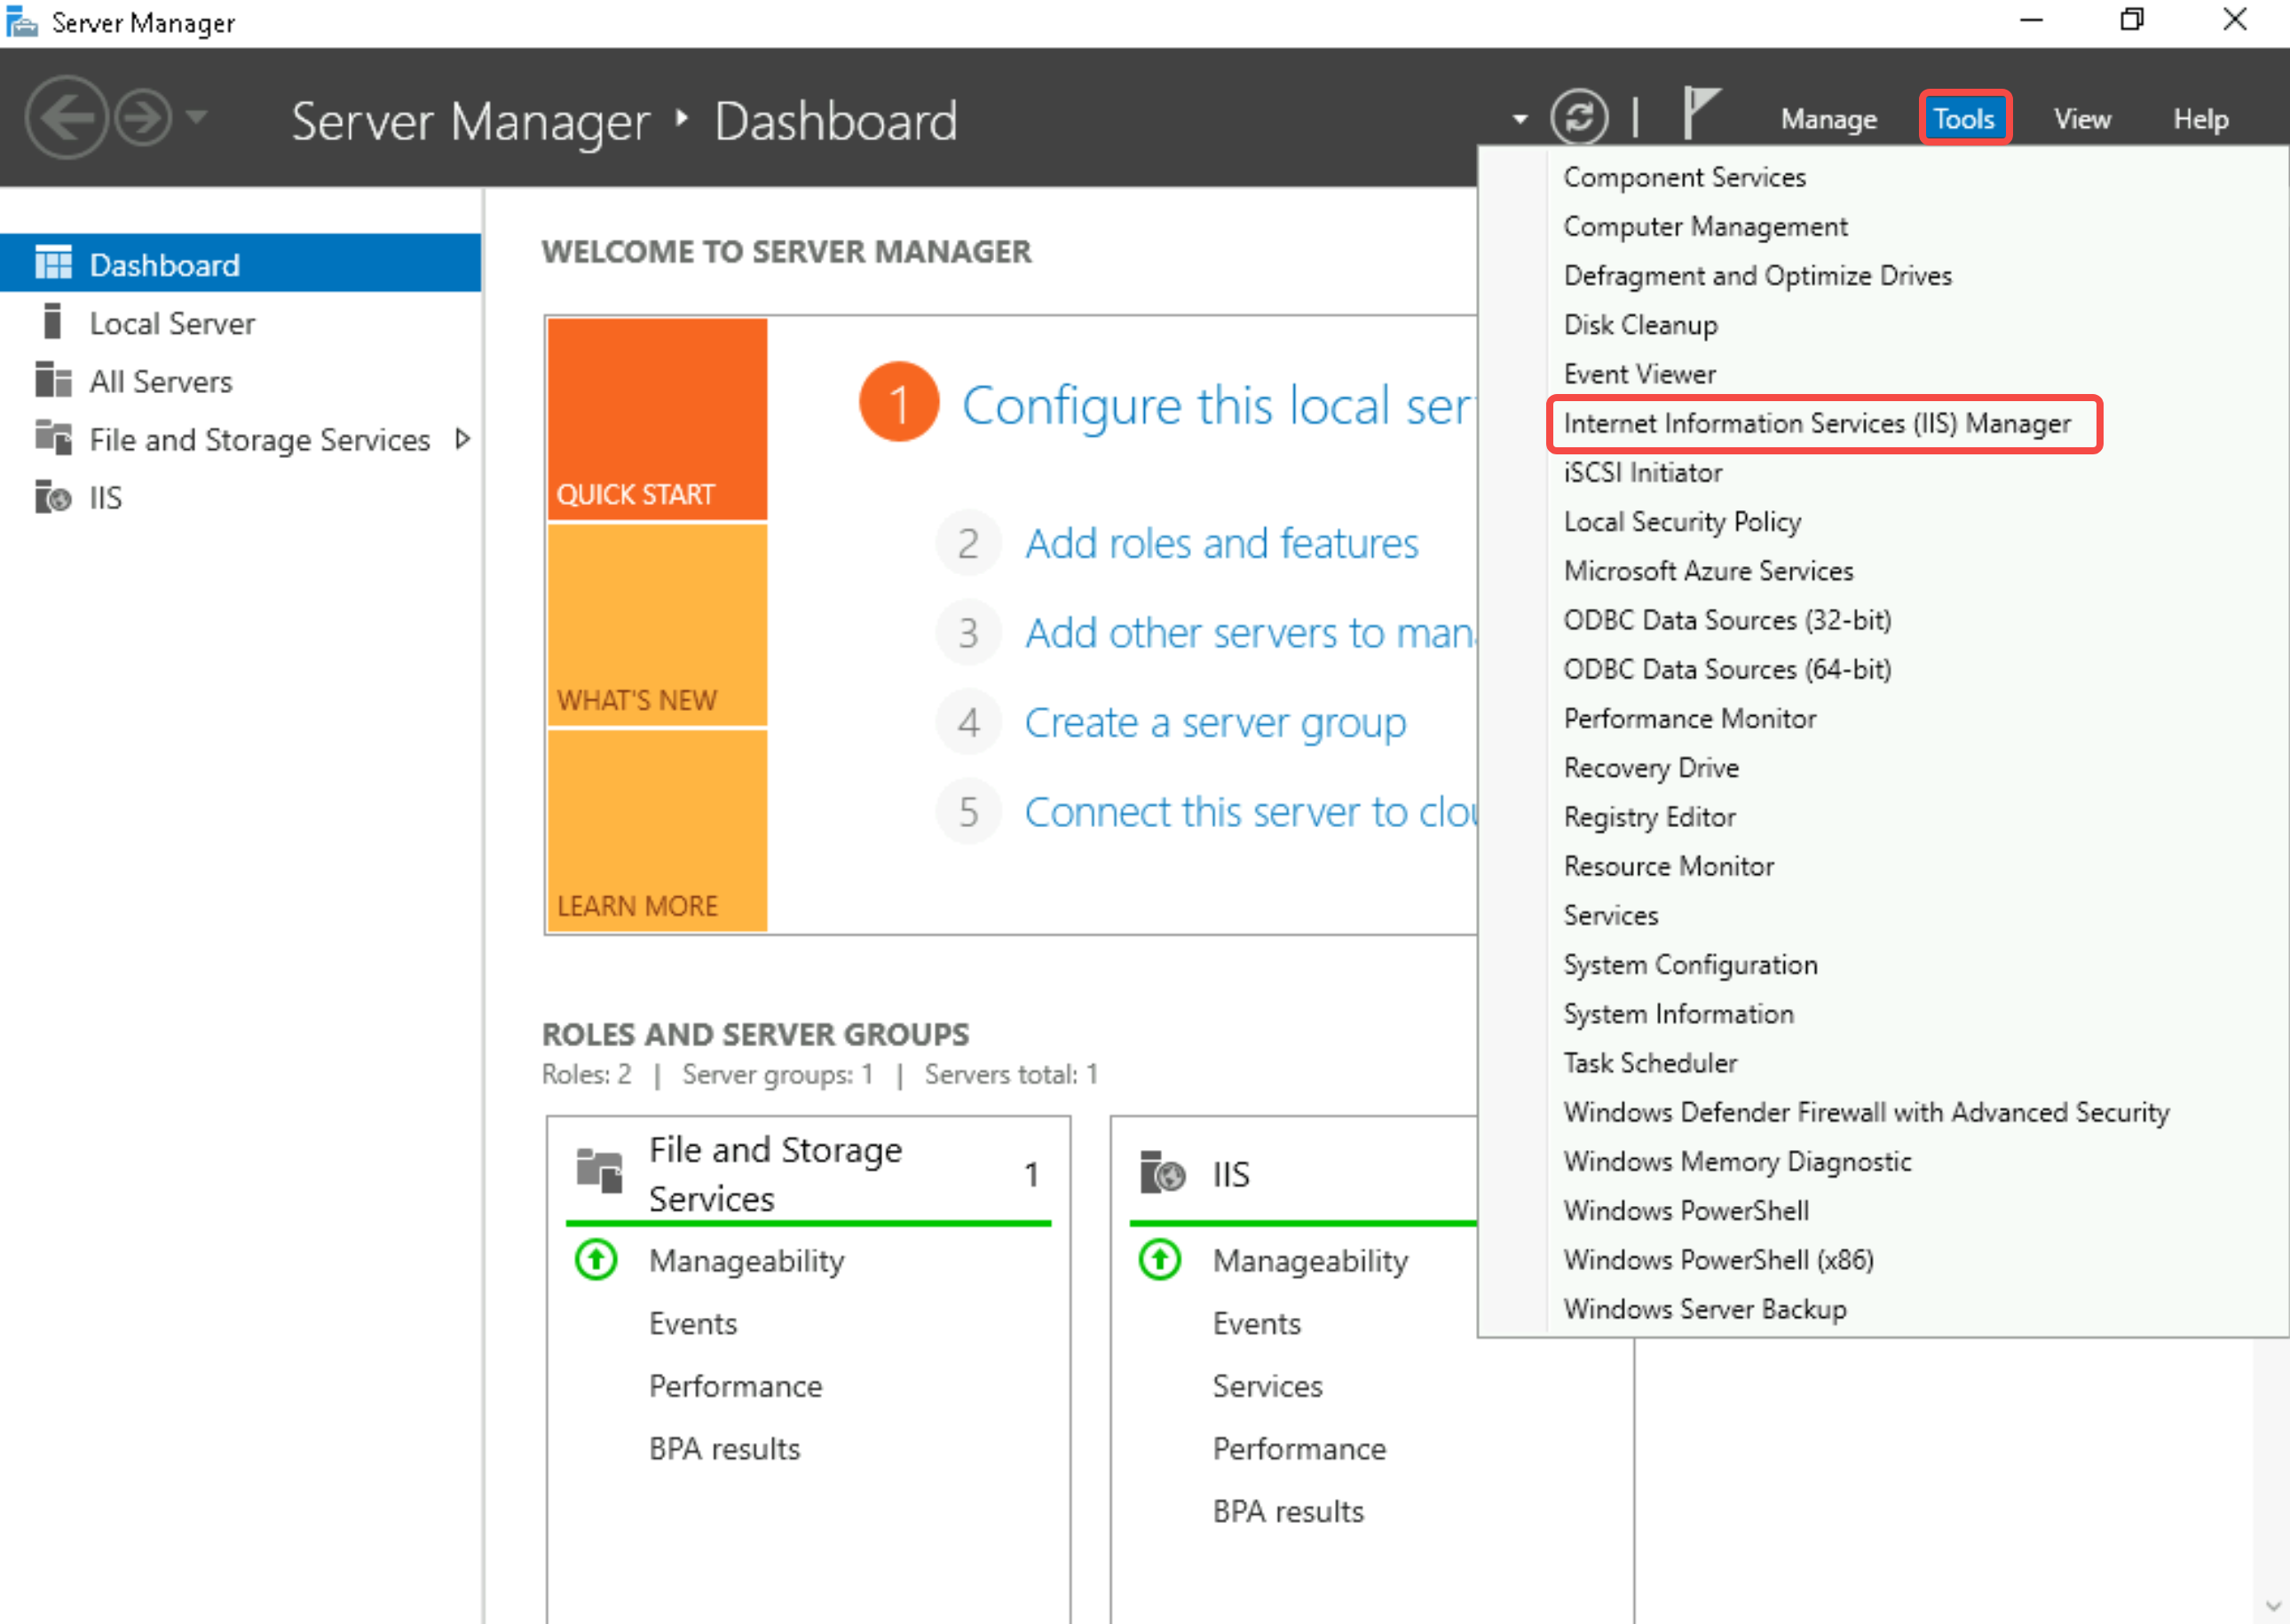This screenshot has height=1624, width=2290.
Task: Open navigation history dropdown arrow
Action: (x=197, y=117)
